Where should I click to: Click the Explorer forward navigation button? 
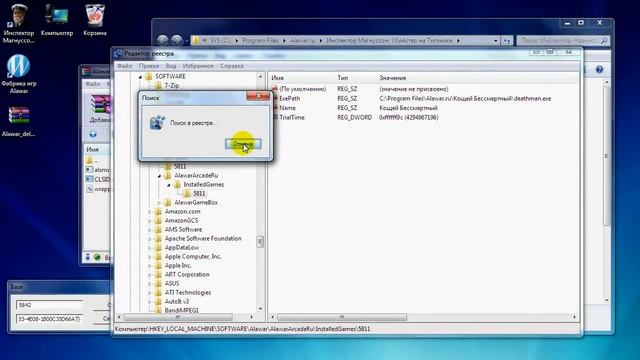[x=177, y=40]
